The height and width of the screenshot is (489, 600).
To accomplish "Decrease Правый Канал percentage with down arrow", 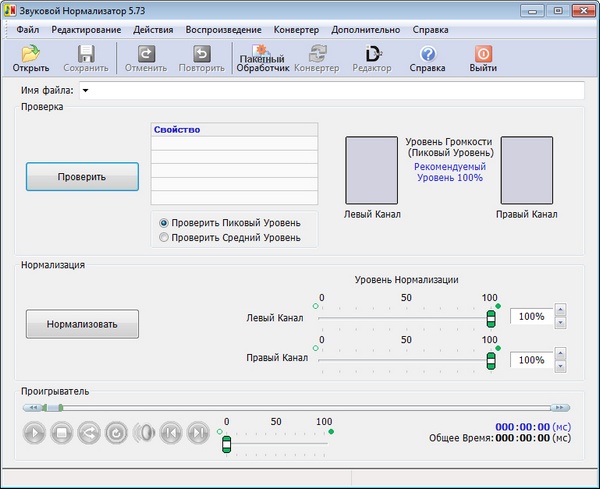I will [560, 365].
